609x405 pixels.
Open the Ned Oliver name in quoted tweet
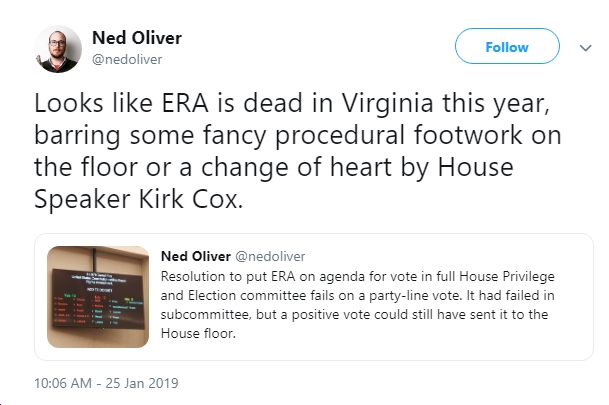pyautogui.click(x=196, y=256)
